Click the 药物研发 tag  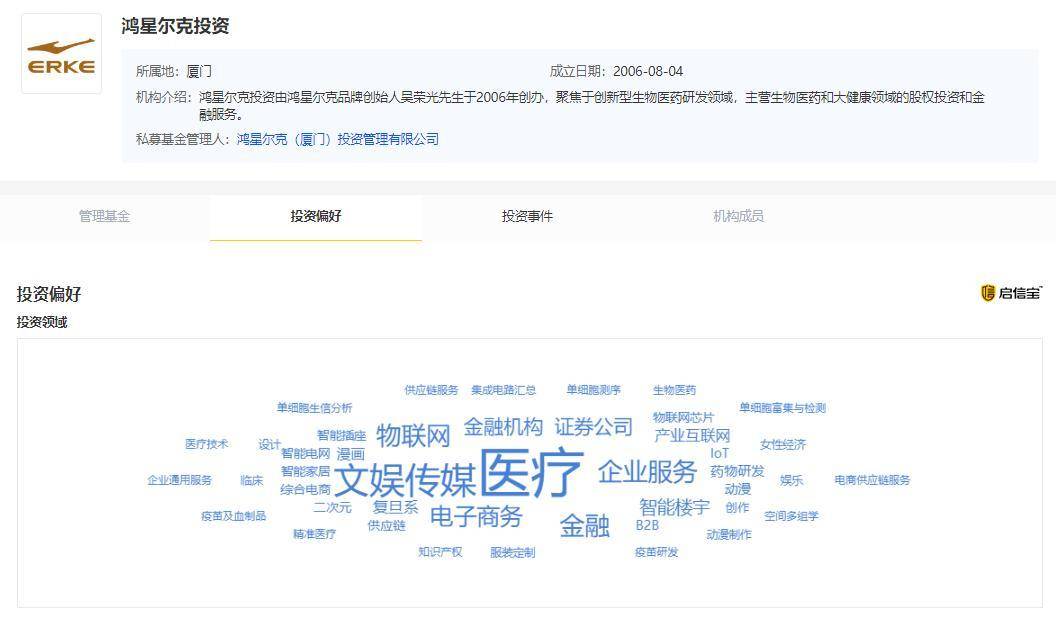737,471
